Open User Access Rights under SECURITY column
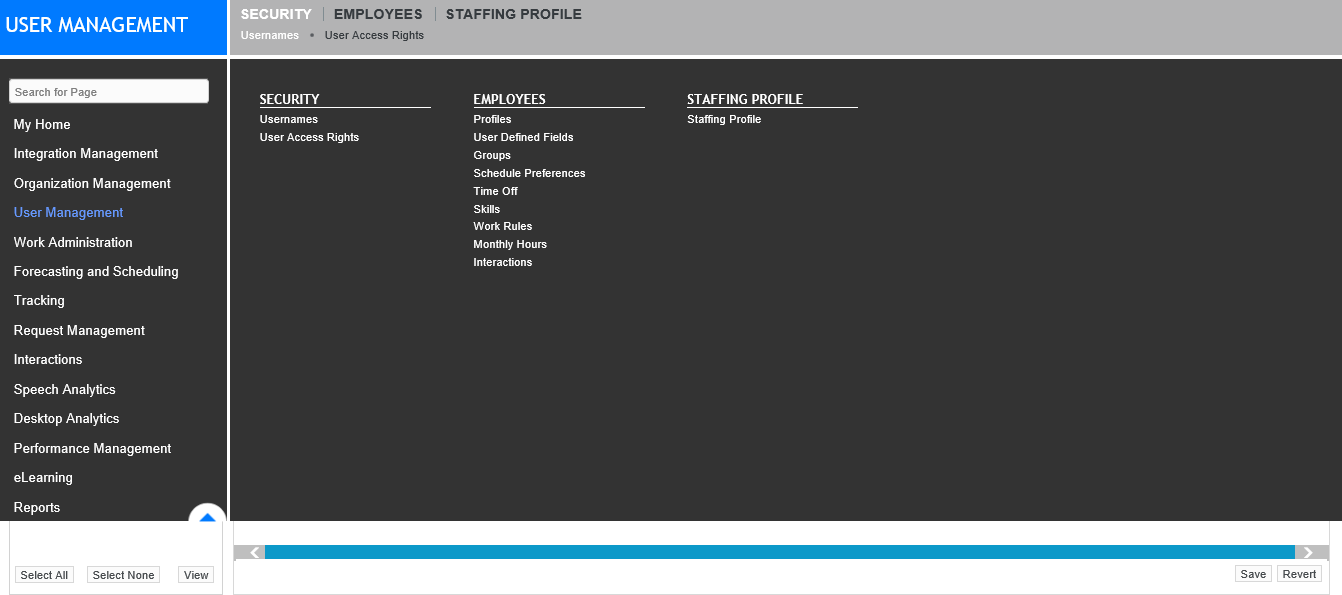1342x595 pixels. 309,137
